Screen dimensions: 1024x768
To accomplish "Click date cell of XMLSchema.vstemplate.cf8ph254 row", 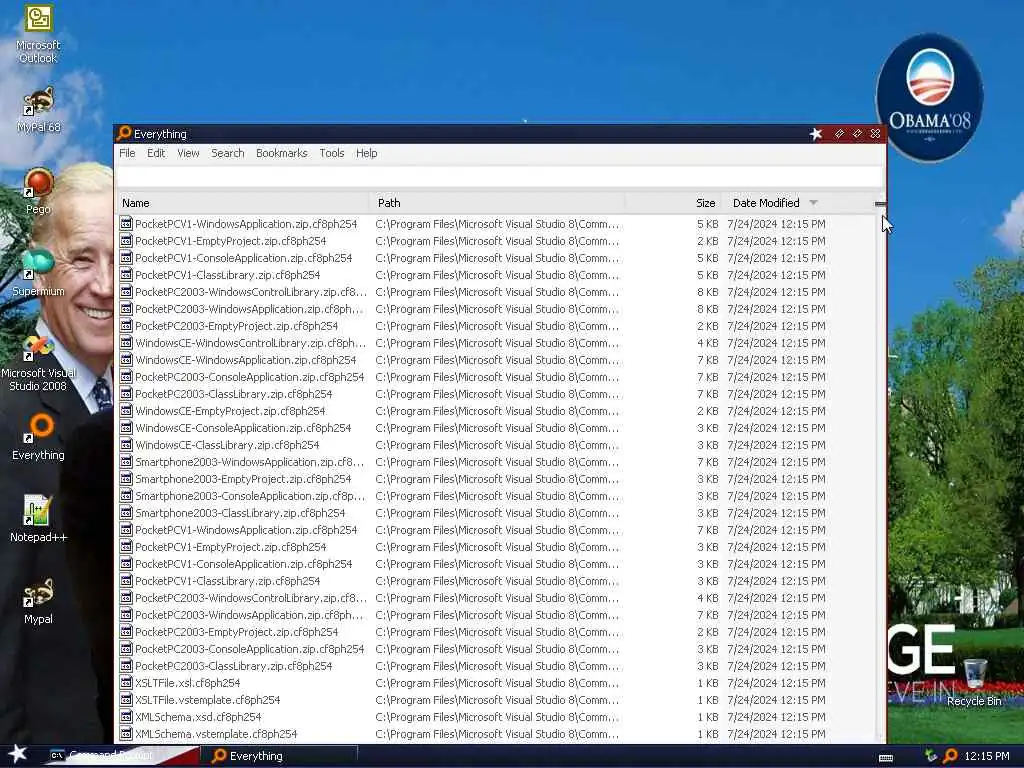I will (776, 733).
